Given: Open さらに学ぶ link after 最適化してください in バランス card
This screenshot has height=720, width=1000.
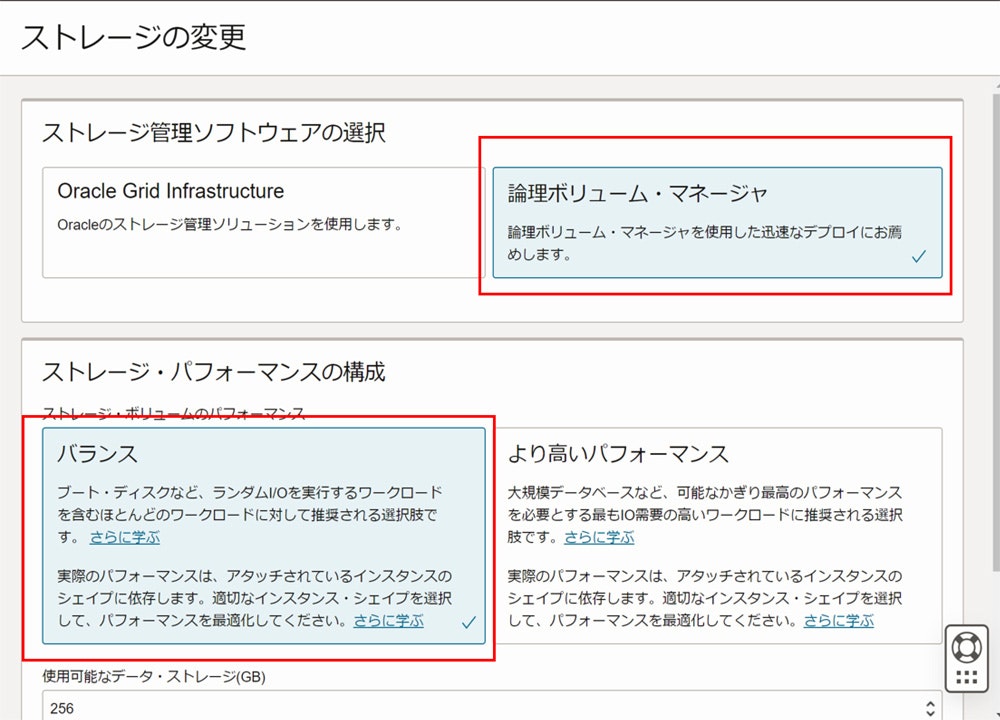Looking at the screenshot, I should (389, 621).
